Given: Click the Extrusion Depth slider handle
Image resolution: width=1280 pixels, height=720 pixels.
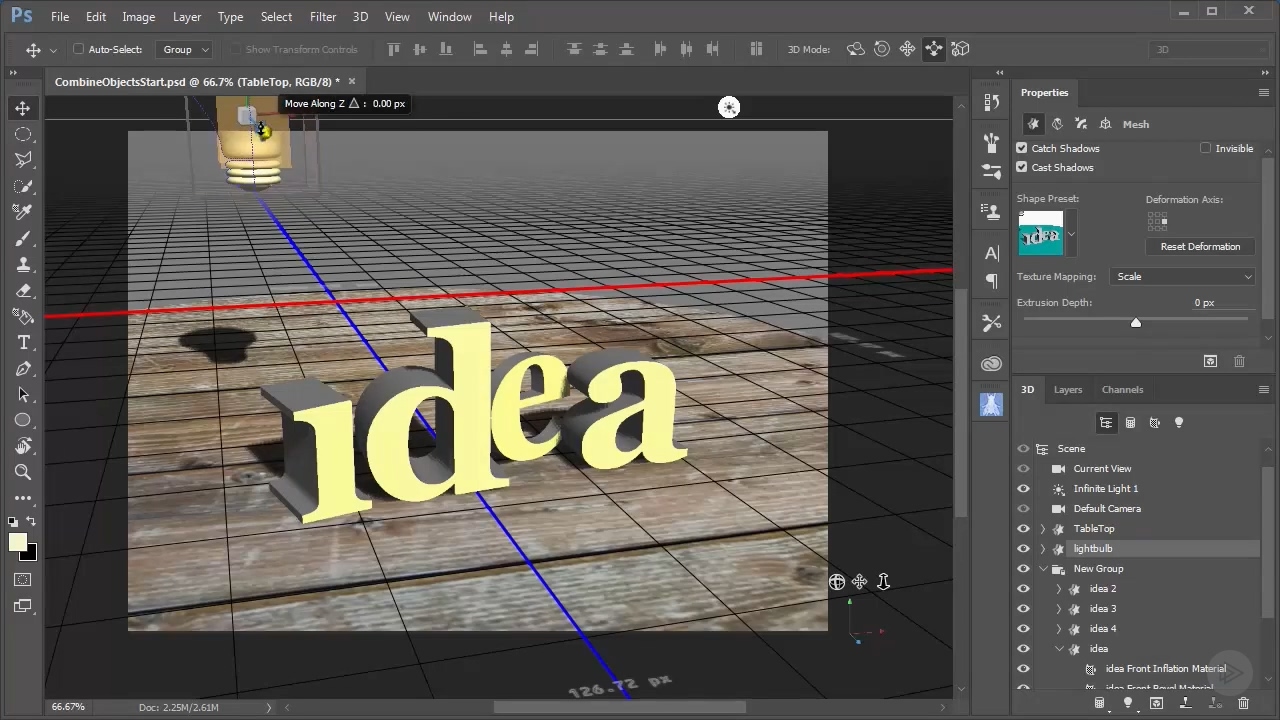Looking at the screenshot, I should (x=1135, y=322).
